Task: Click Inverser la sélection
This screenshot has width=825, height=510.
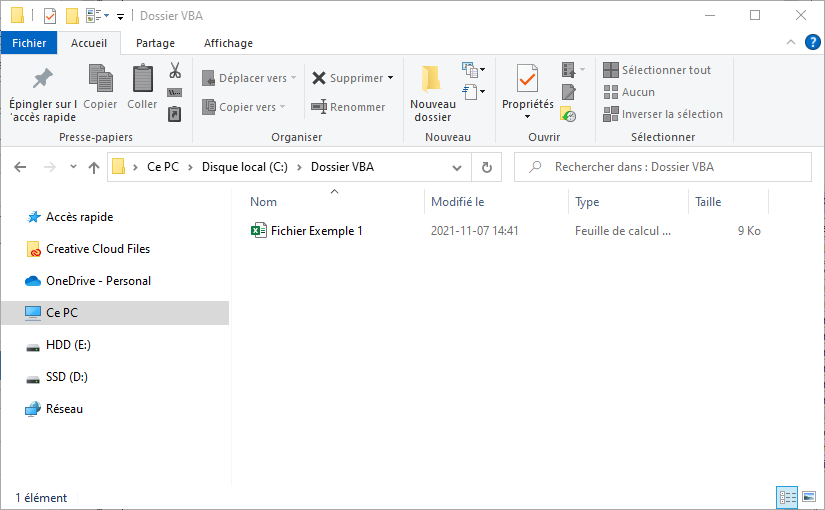Action: click(663, 114)
